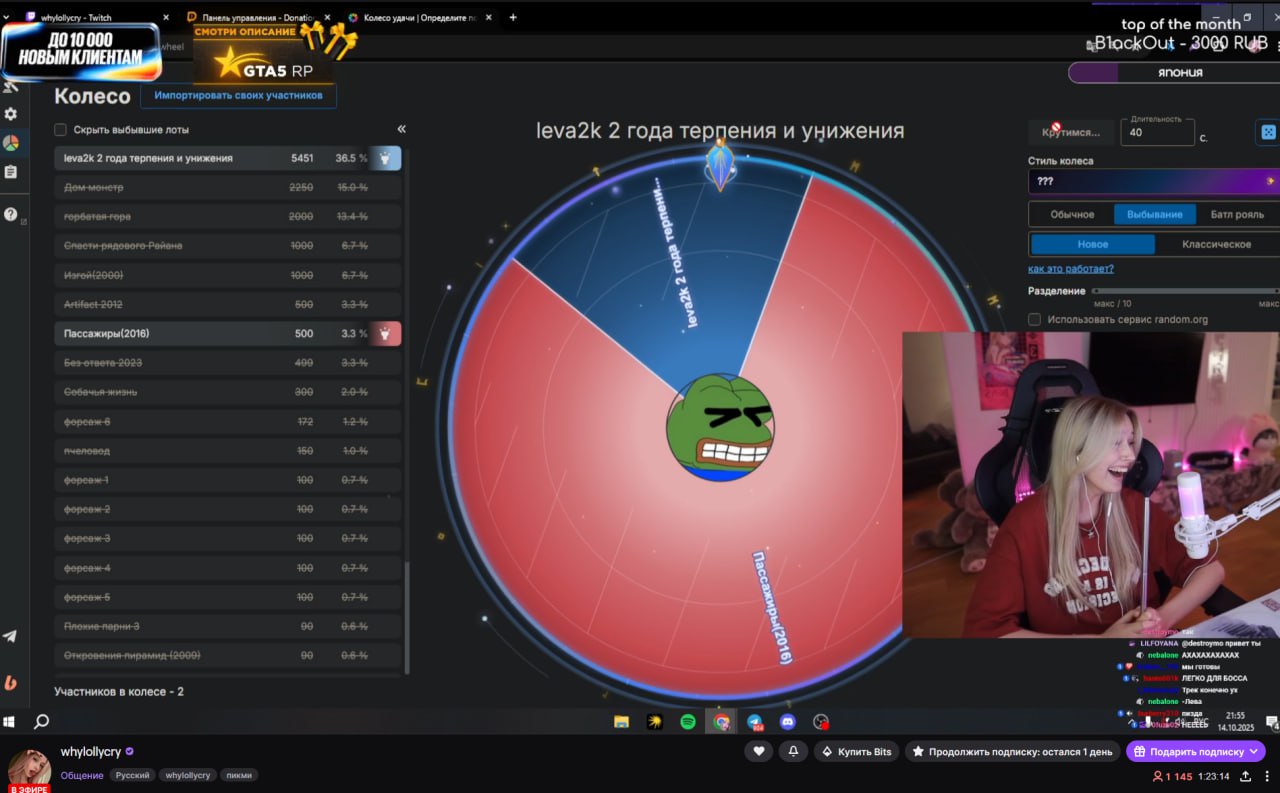Select the 'Обычное' wheel mode
Image resolution: width=1280 pixels, height=793 pixels.
1072,214
